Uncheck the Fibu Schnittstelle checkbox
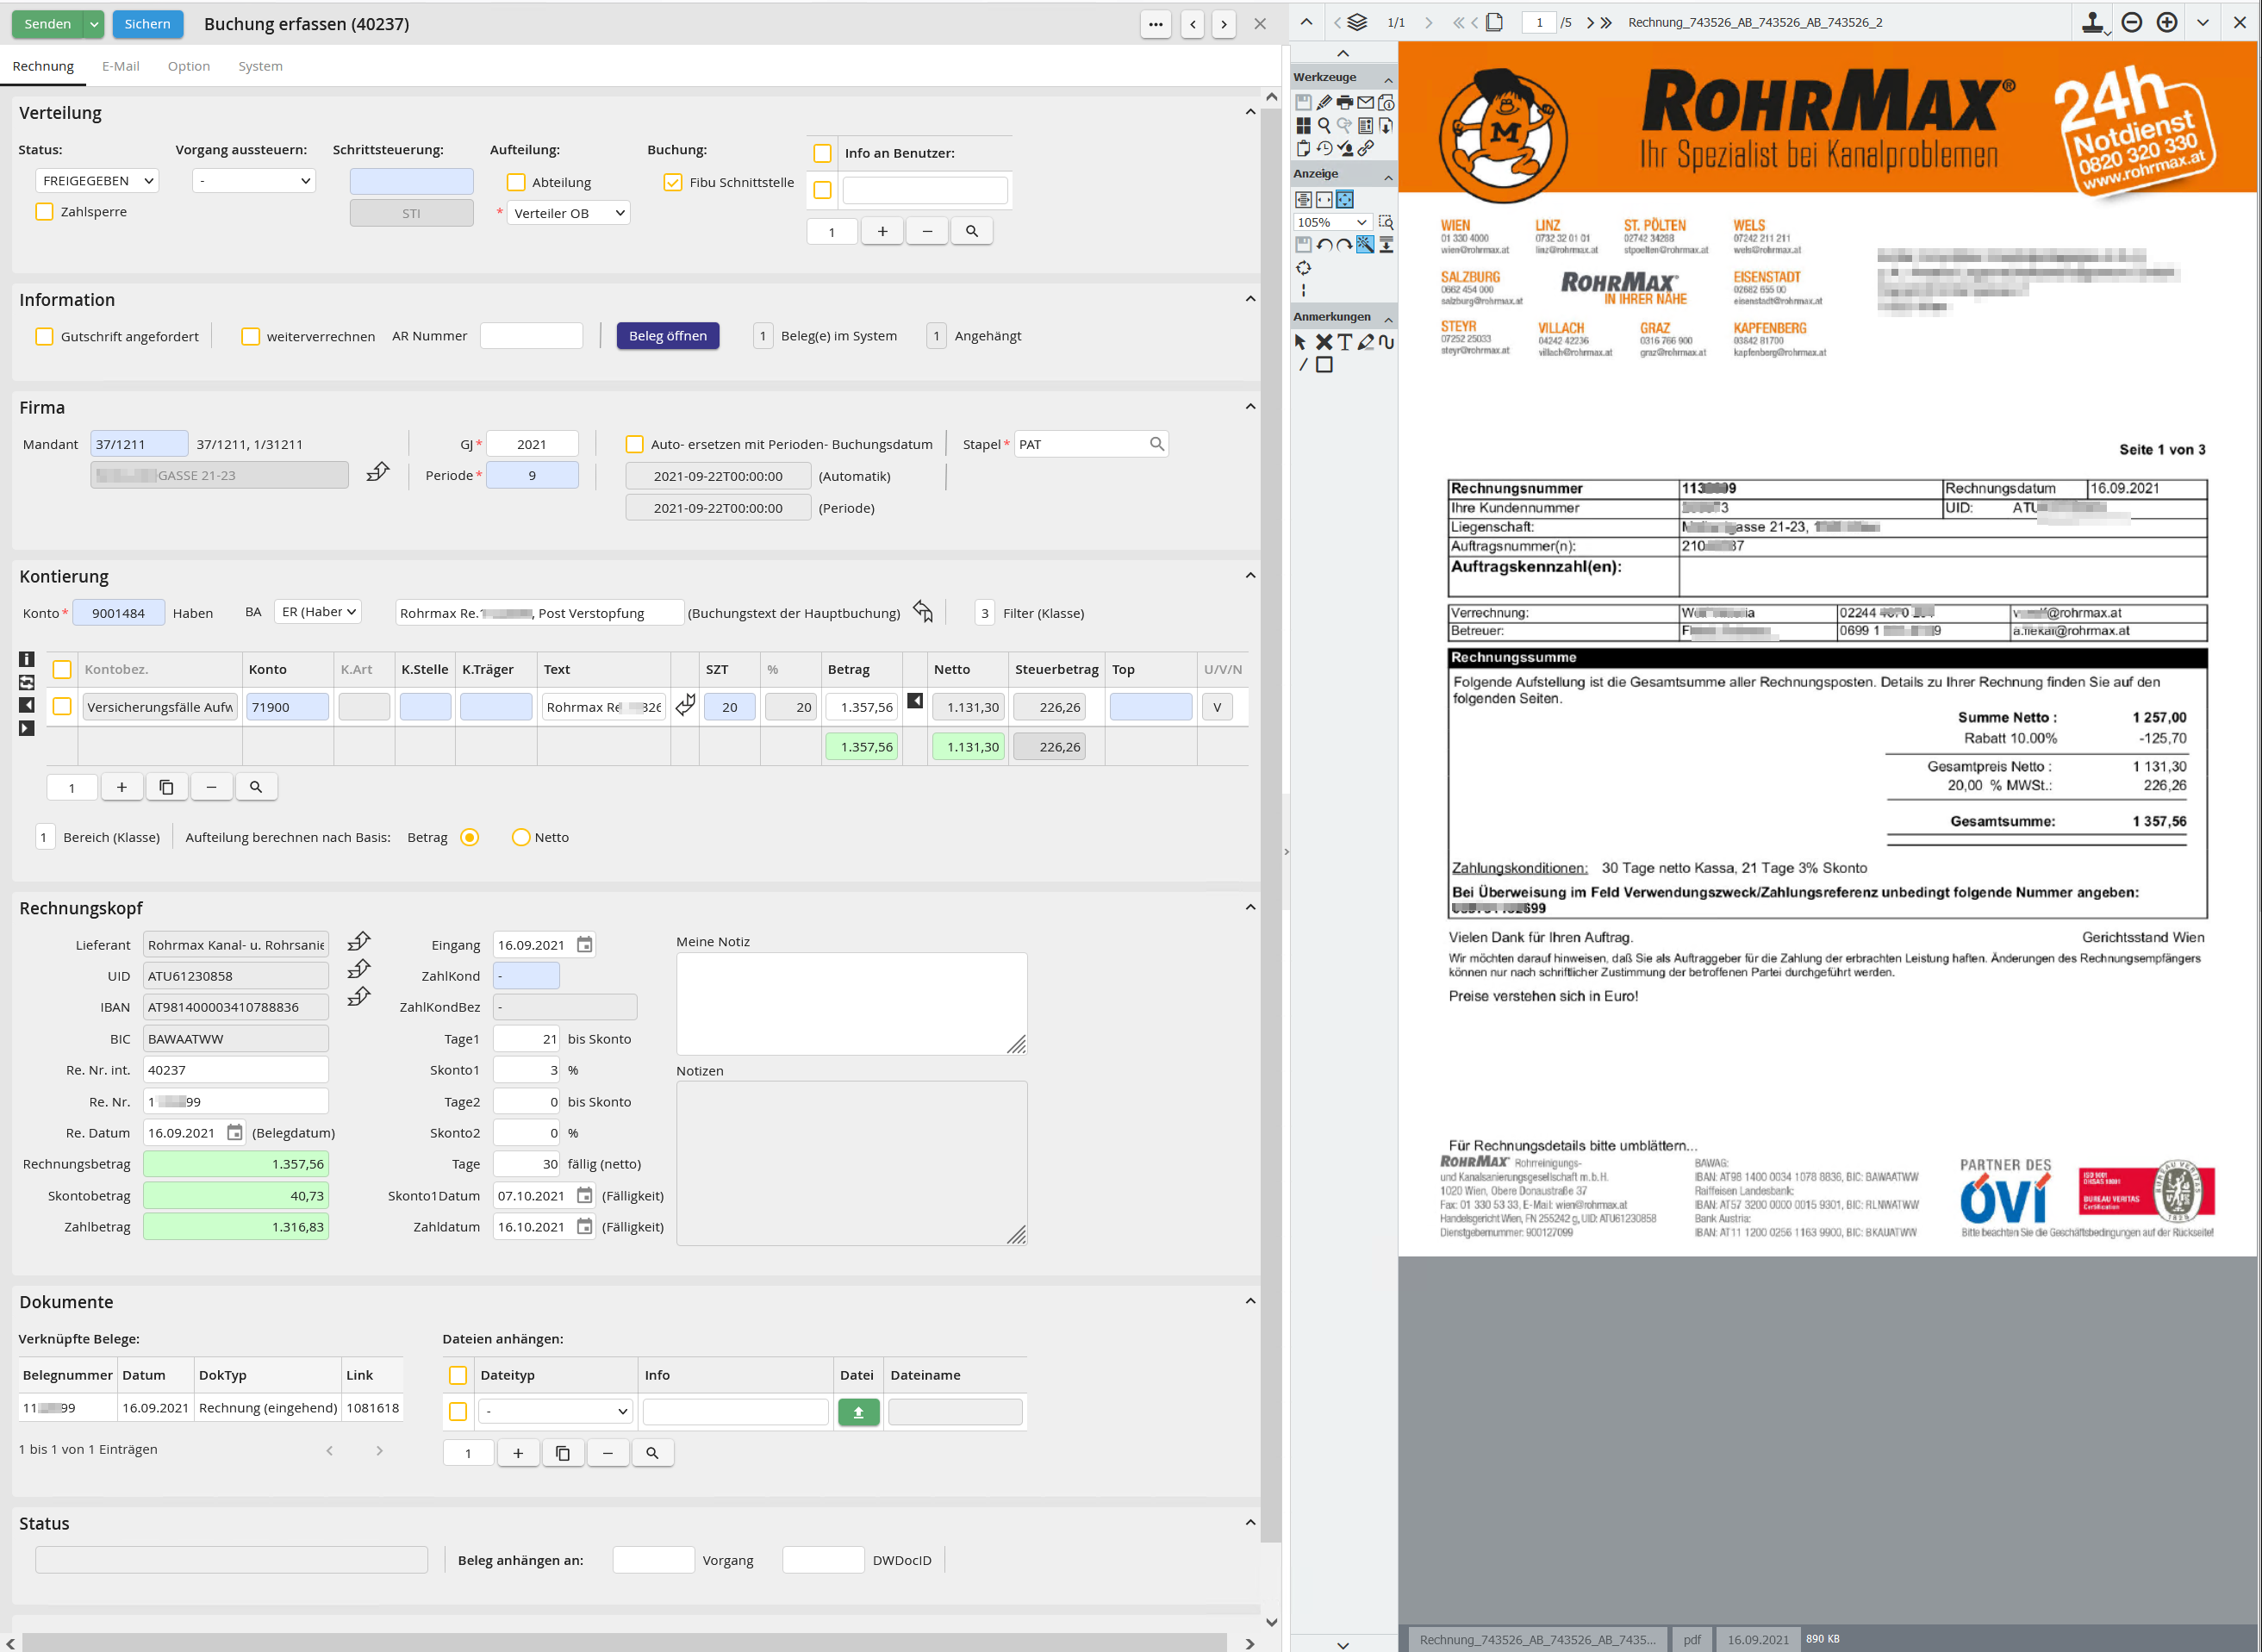This screenshot has height=1652, width=2262. (x=673, y=182)
